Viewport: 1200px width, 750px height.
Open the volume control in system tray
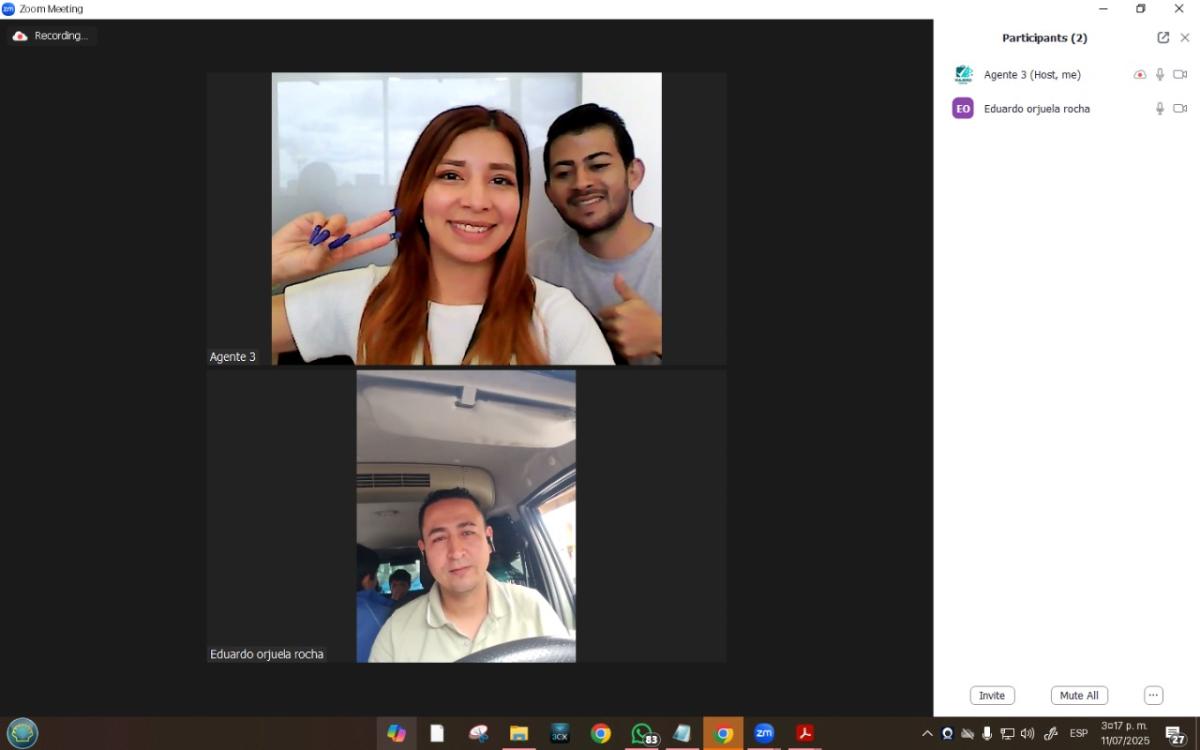(x=1027, y=734)
